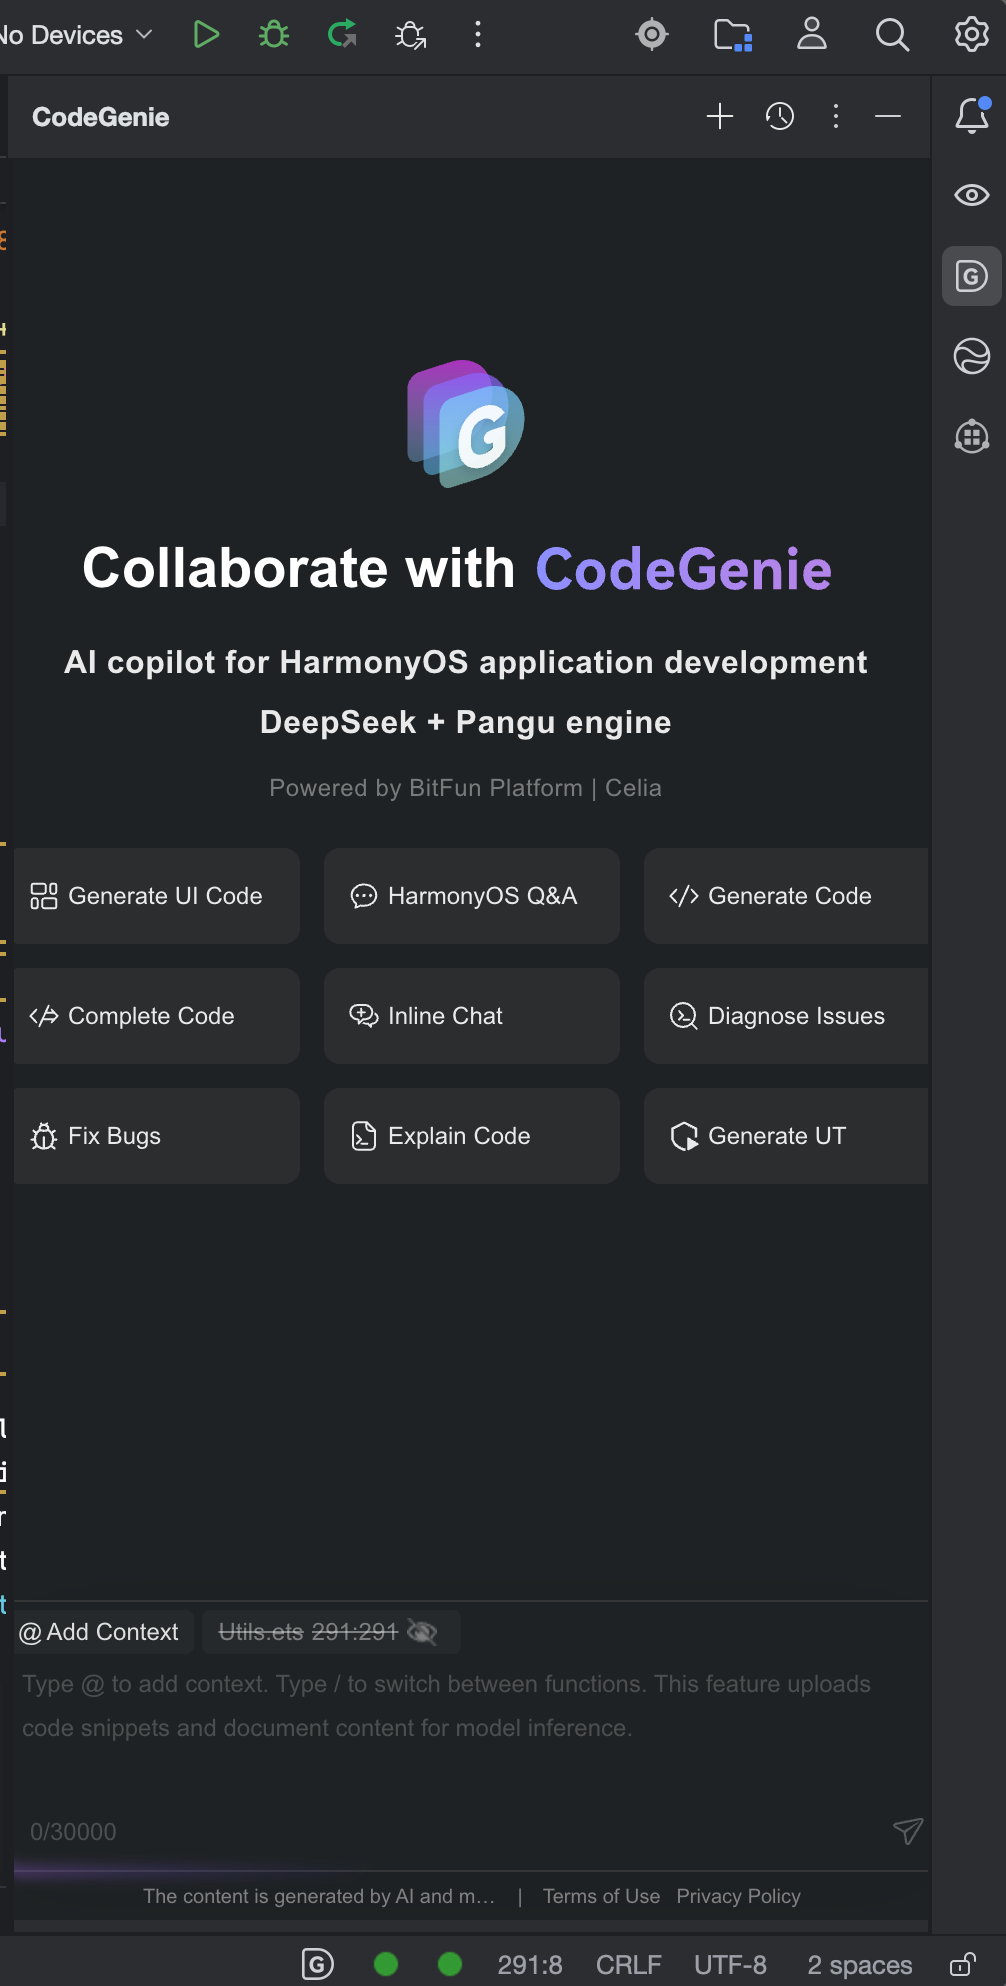Open the CodeGenie panel options menu
Image resolution: width=1006 pixels, height=1986 pixels.
pos(836,117)
